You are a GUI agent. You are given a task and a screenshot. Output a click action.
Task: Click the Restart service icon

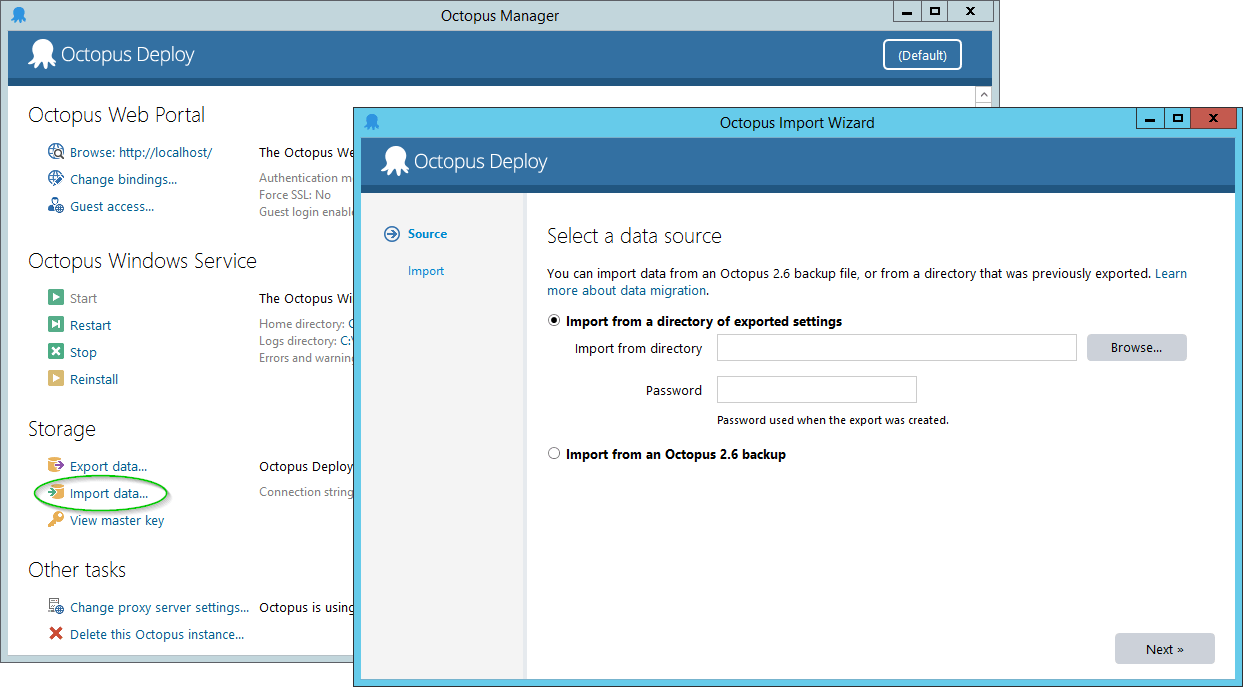click(x=56, y=325)
